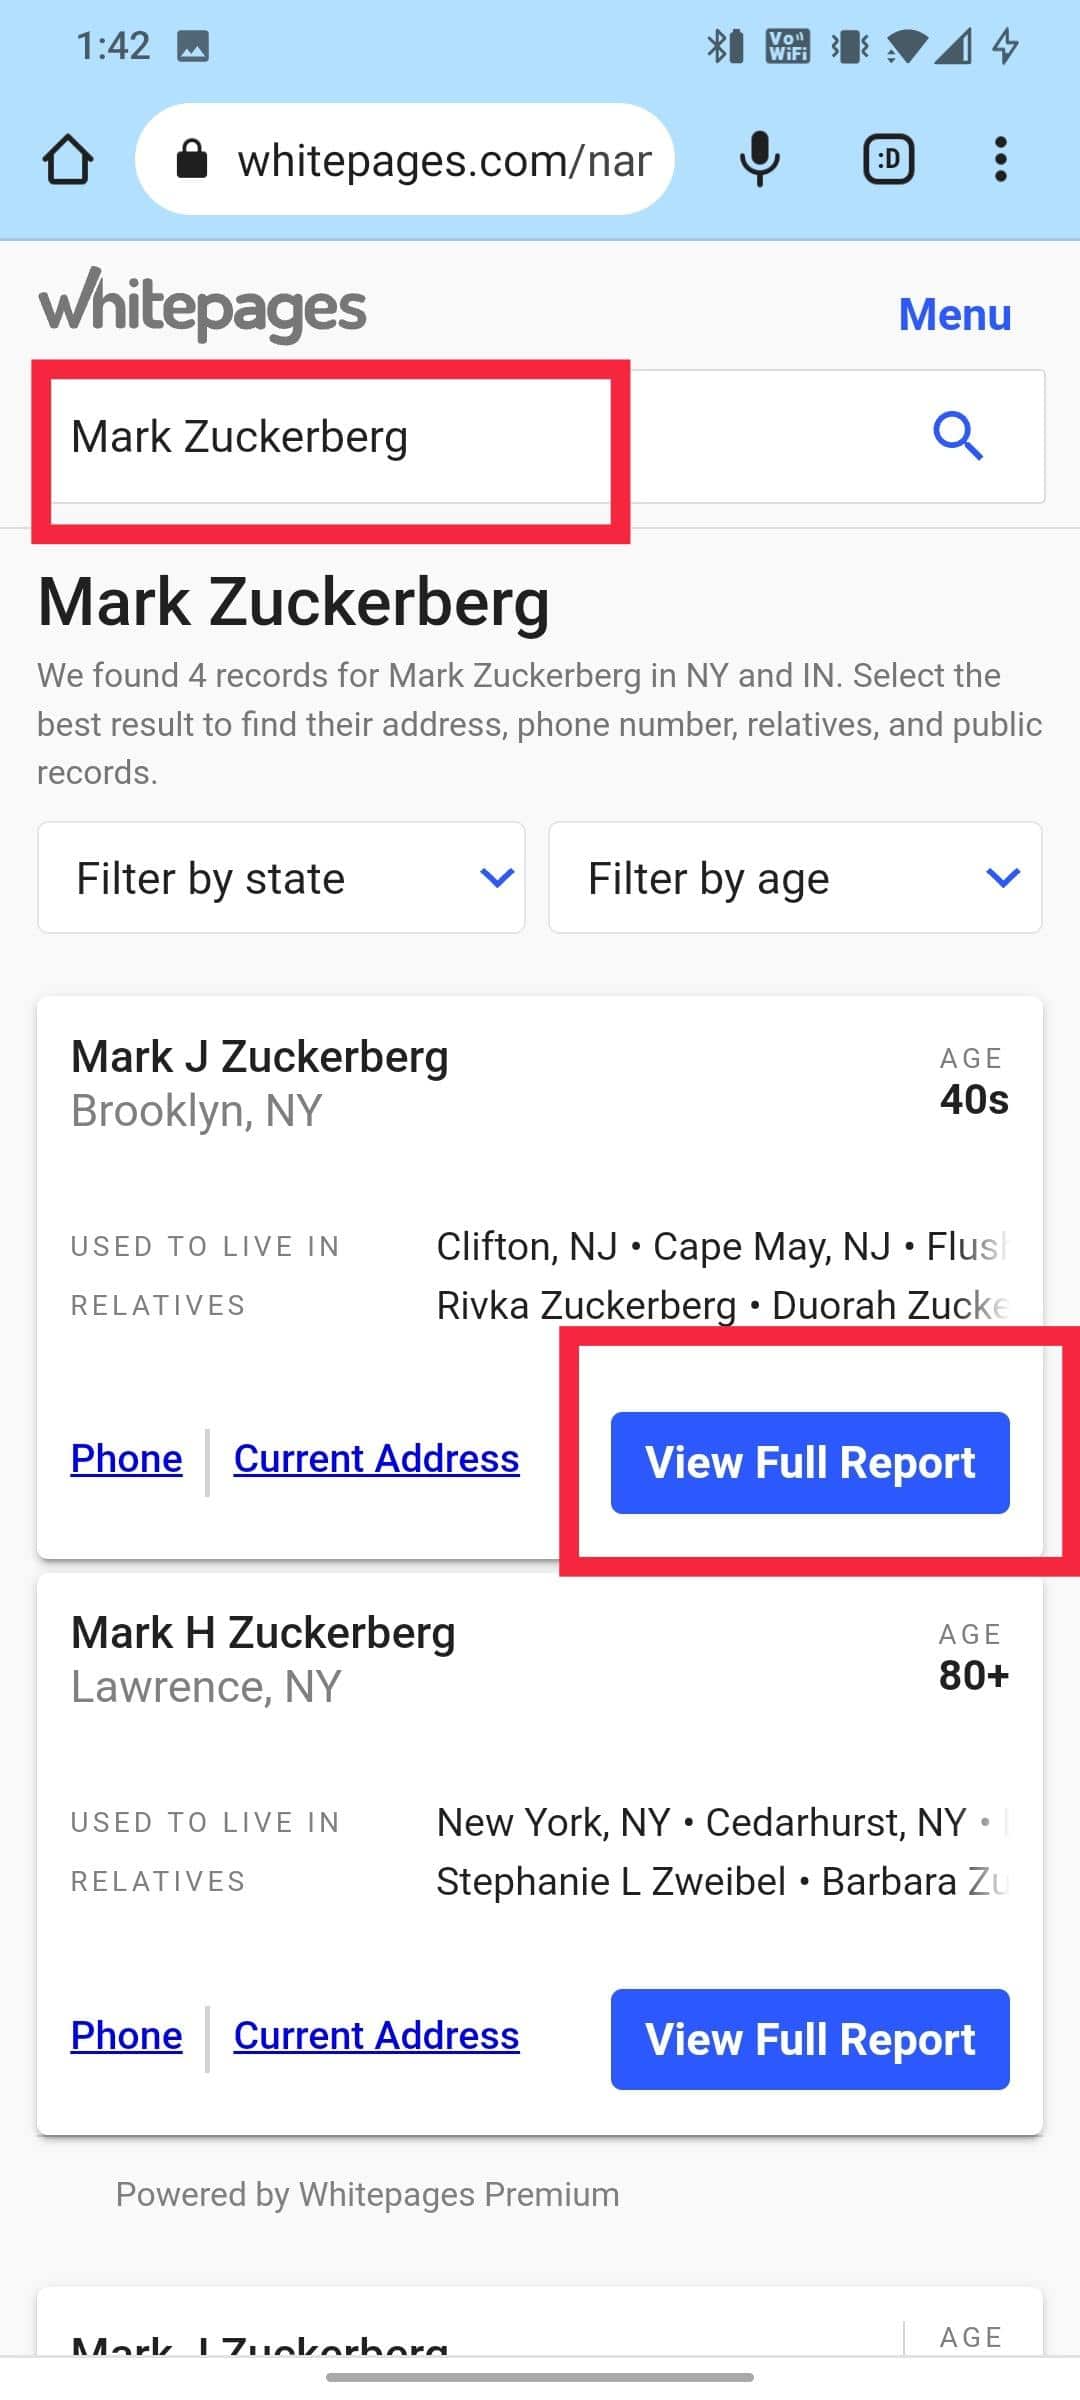1080x2400 pixels.
Task: Tap the lock icon in address bar
Action: pos(192,160)
